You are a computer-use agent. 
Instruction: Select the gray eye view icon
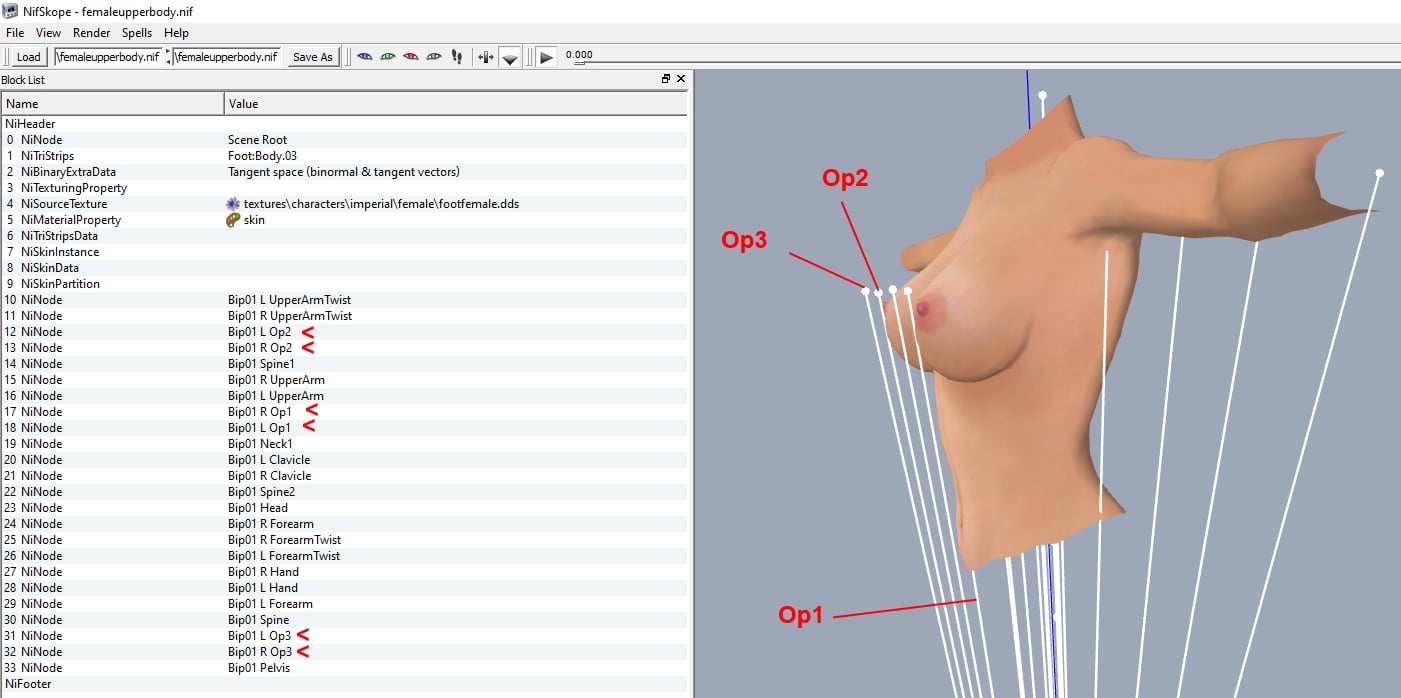pyautogui.click(x=434, y=57)
